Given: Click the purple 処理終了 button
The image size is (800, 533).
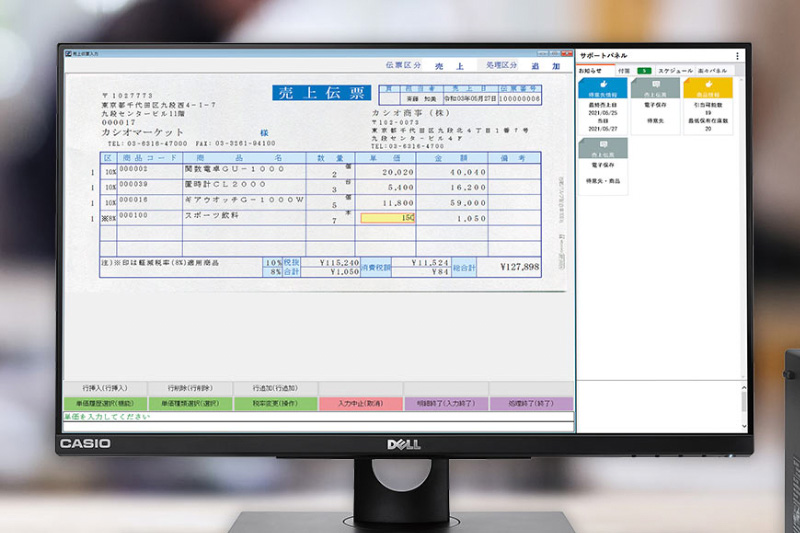Looking at the screenshot, I should (531, 403).
